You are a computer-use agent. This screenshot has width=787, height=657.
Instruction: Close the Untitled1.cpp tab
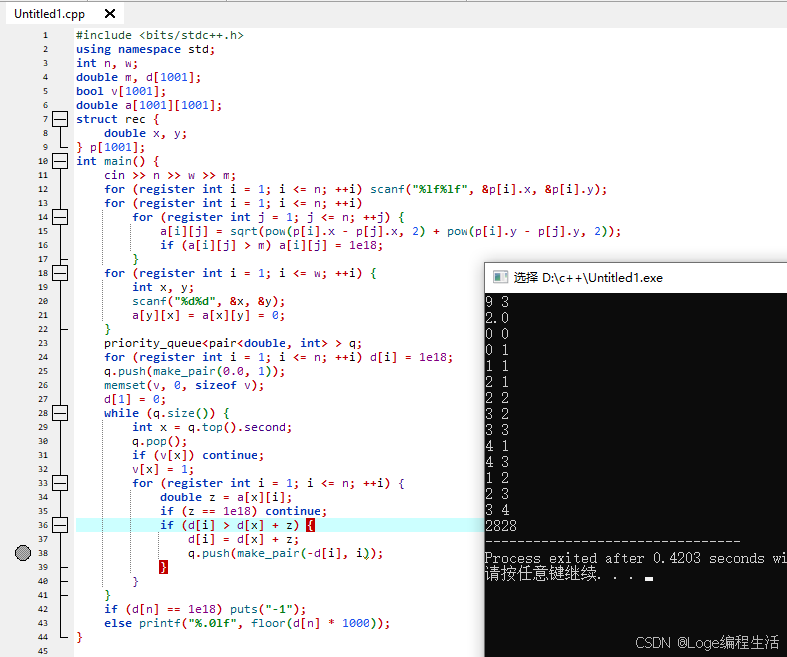click(x=110, y=14)
